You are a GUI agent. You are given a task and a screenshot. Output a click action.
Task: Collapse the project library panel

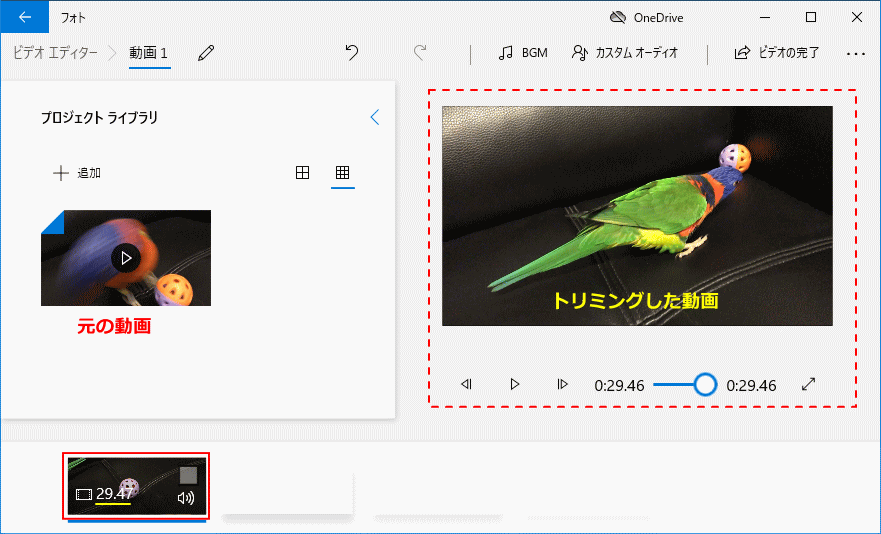tap(375, 118)
